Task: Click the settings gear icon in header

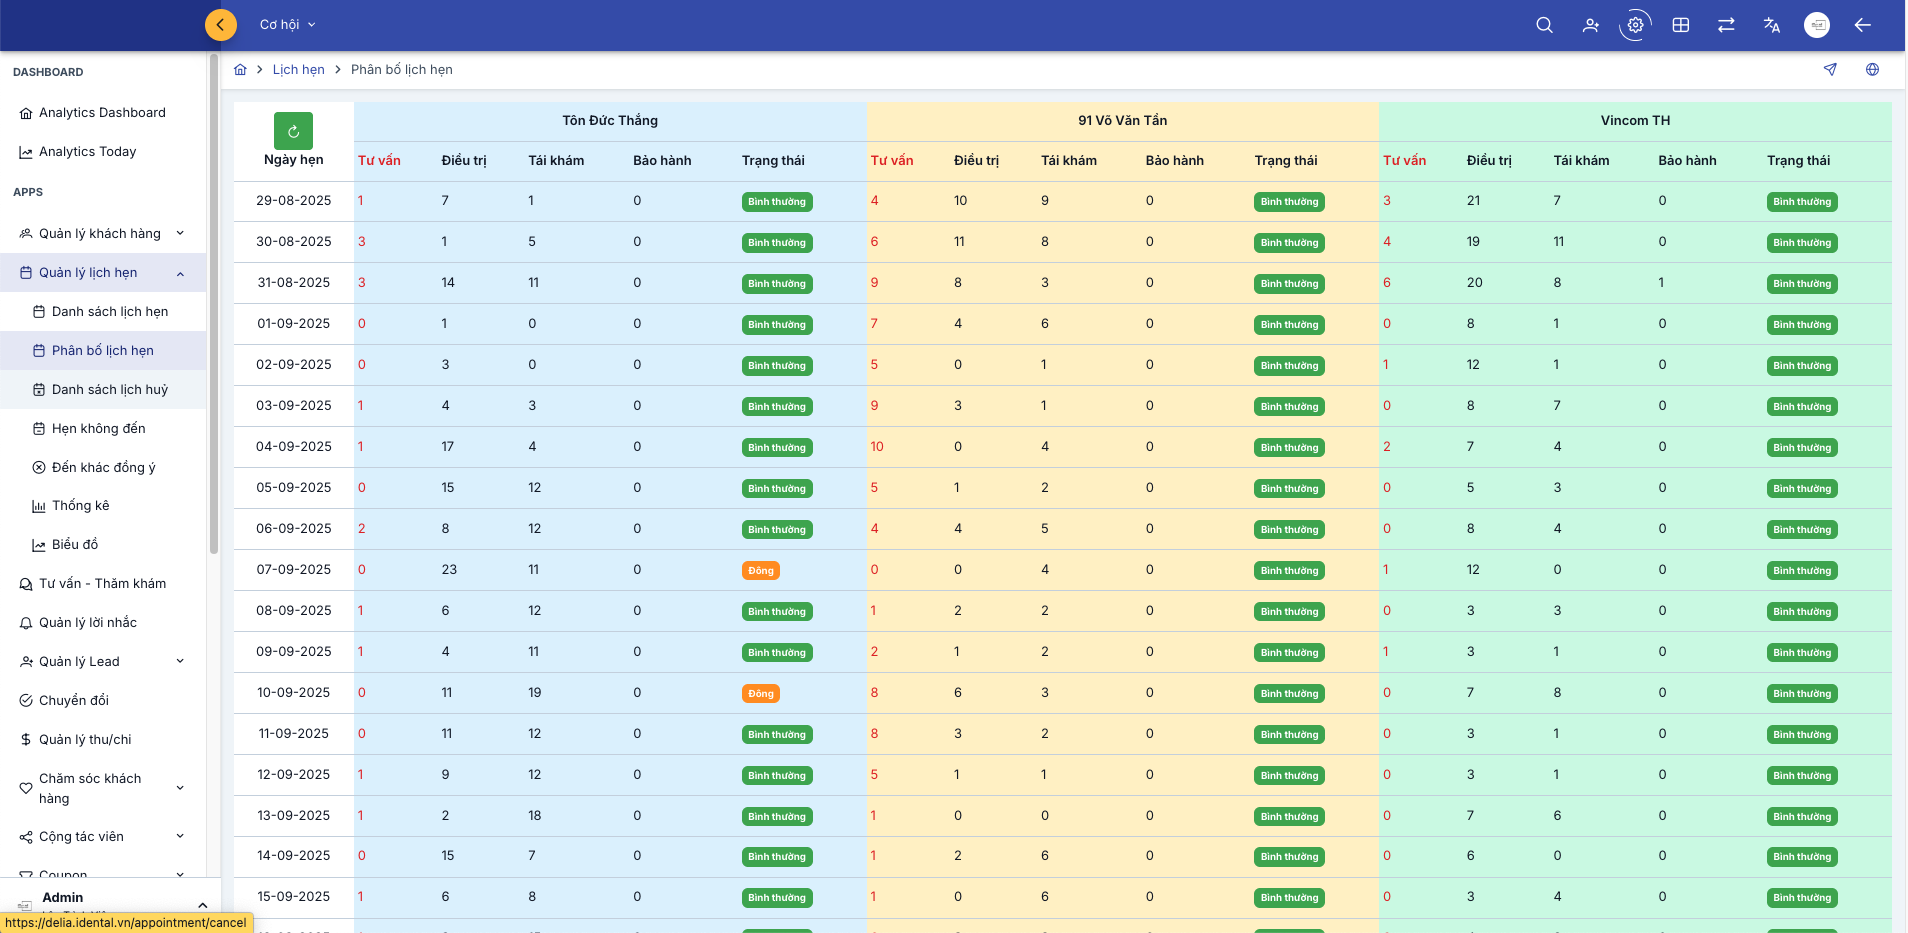Action: (1635, 25)
